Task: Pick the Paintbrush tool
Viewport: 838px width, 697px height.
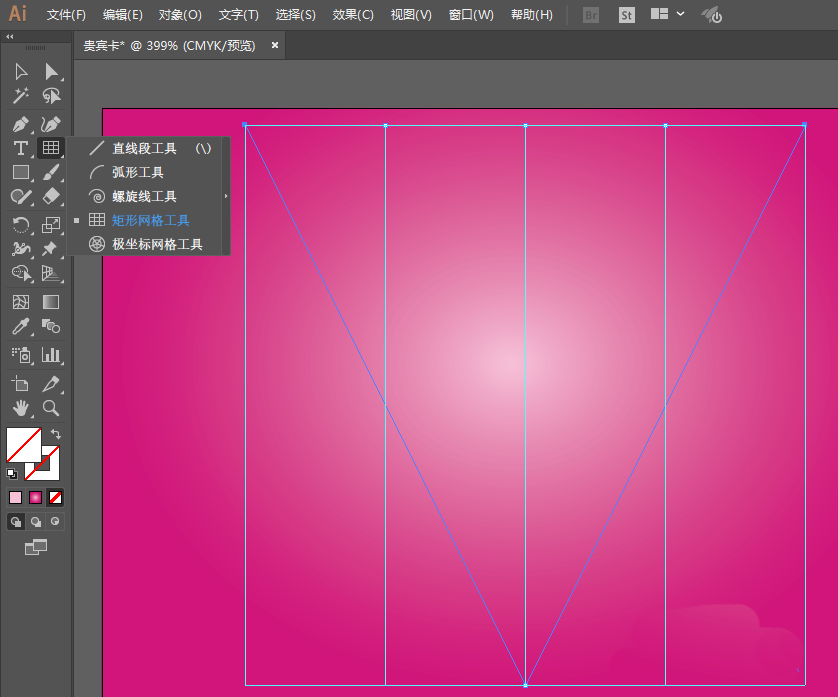Action: pos(51,172)
